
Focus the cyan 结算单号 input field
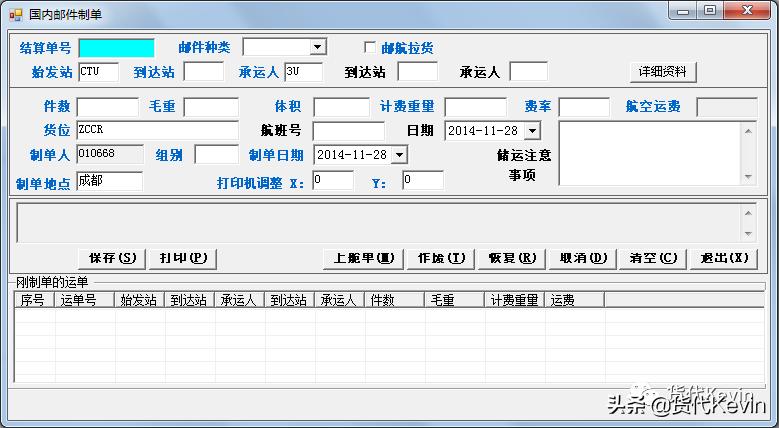tap(117, 48)
